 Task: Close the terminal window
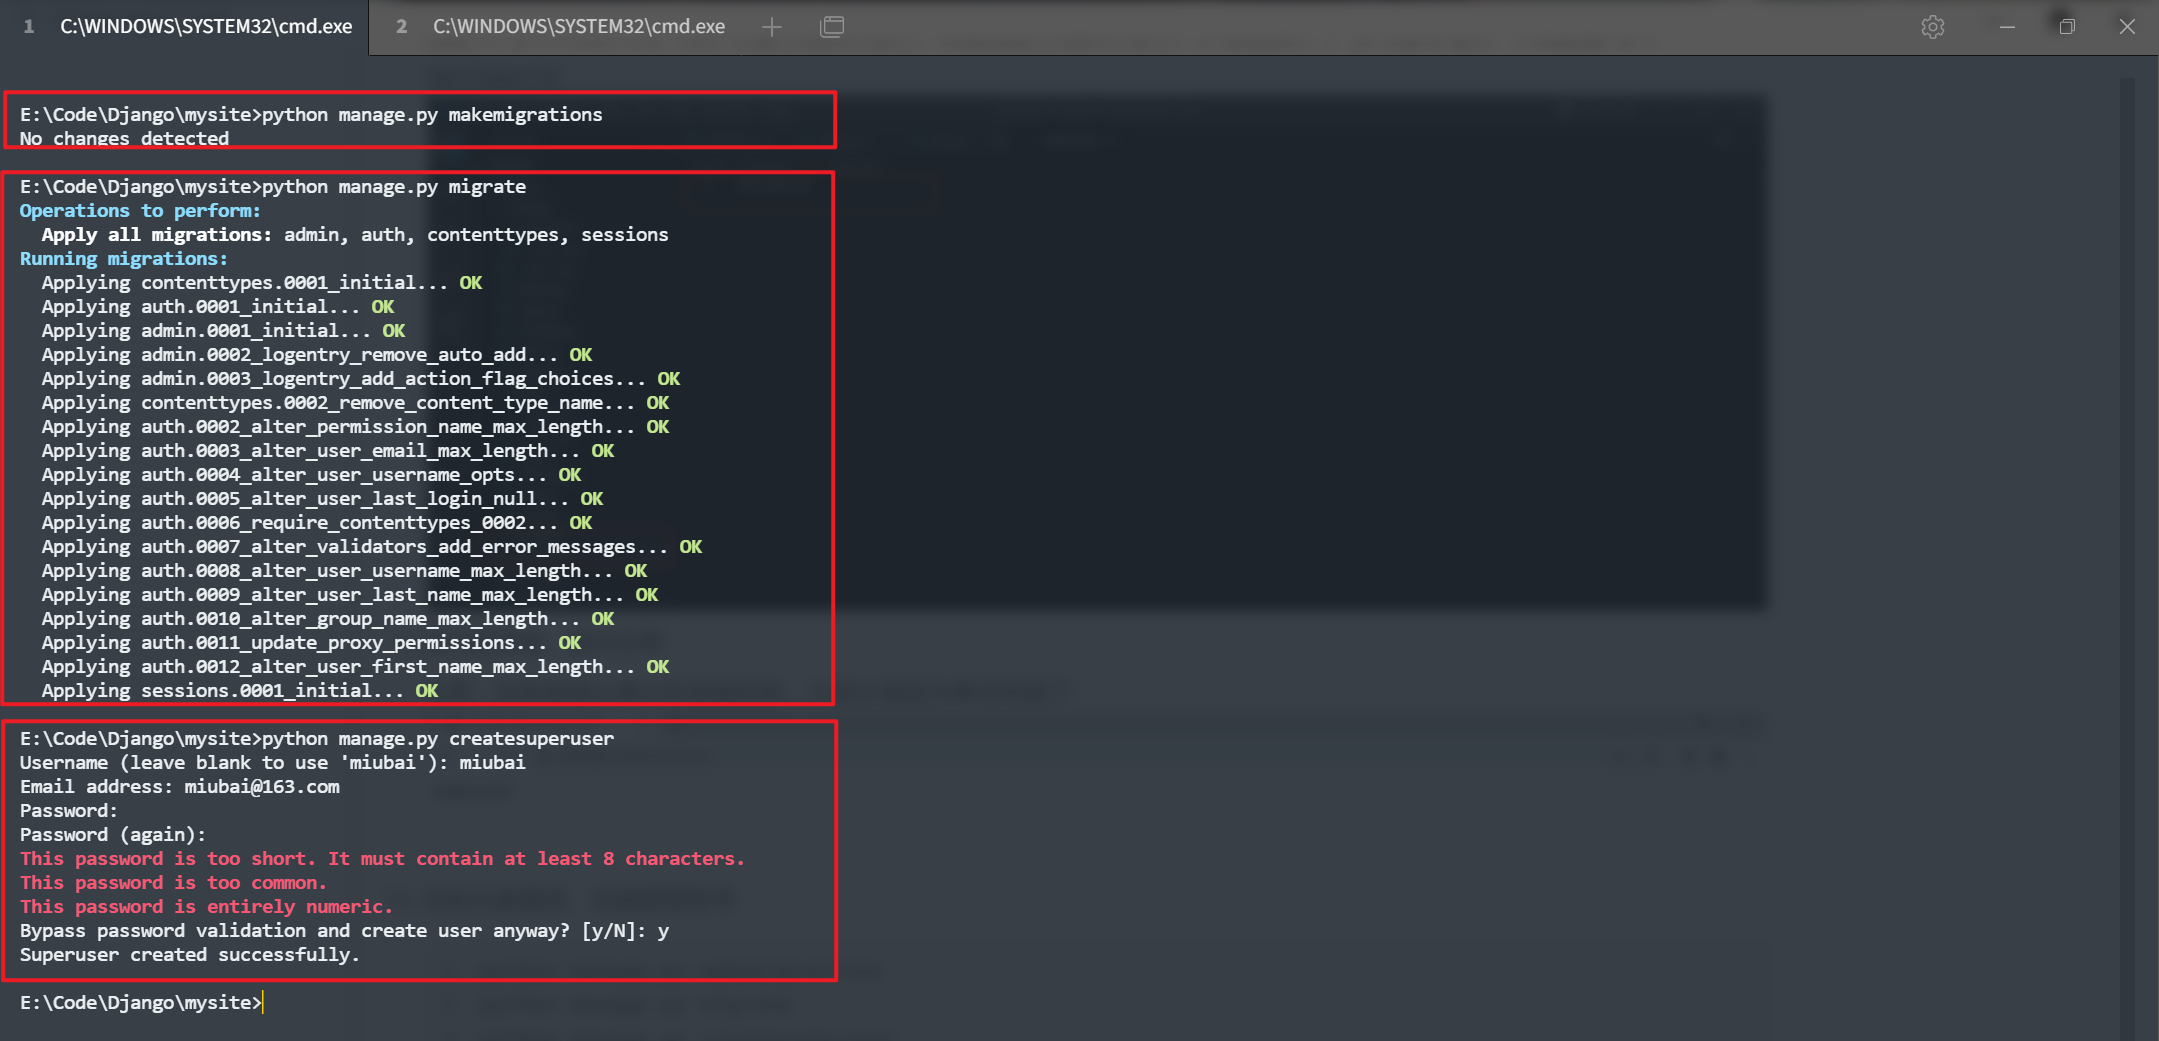2127,27
